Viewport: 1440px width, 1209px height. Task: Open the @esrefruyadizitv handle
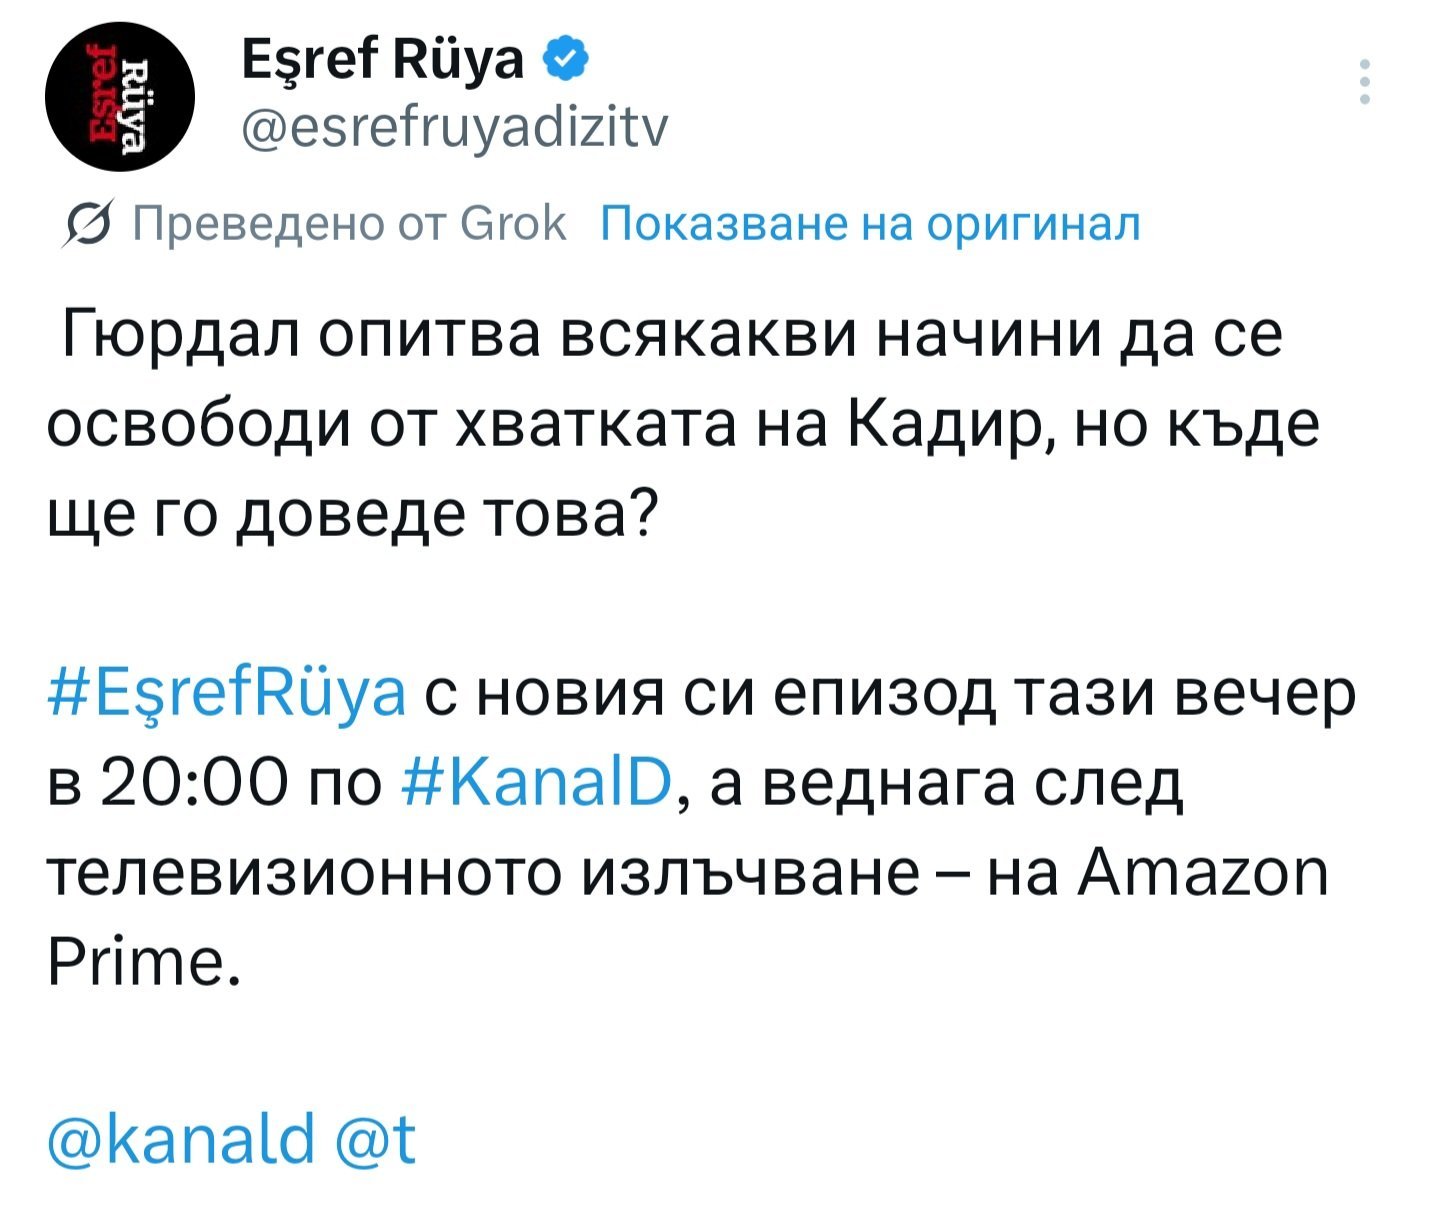pyautogui.click(x=455, y=127)
